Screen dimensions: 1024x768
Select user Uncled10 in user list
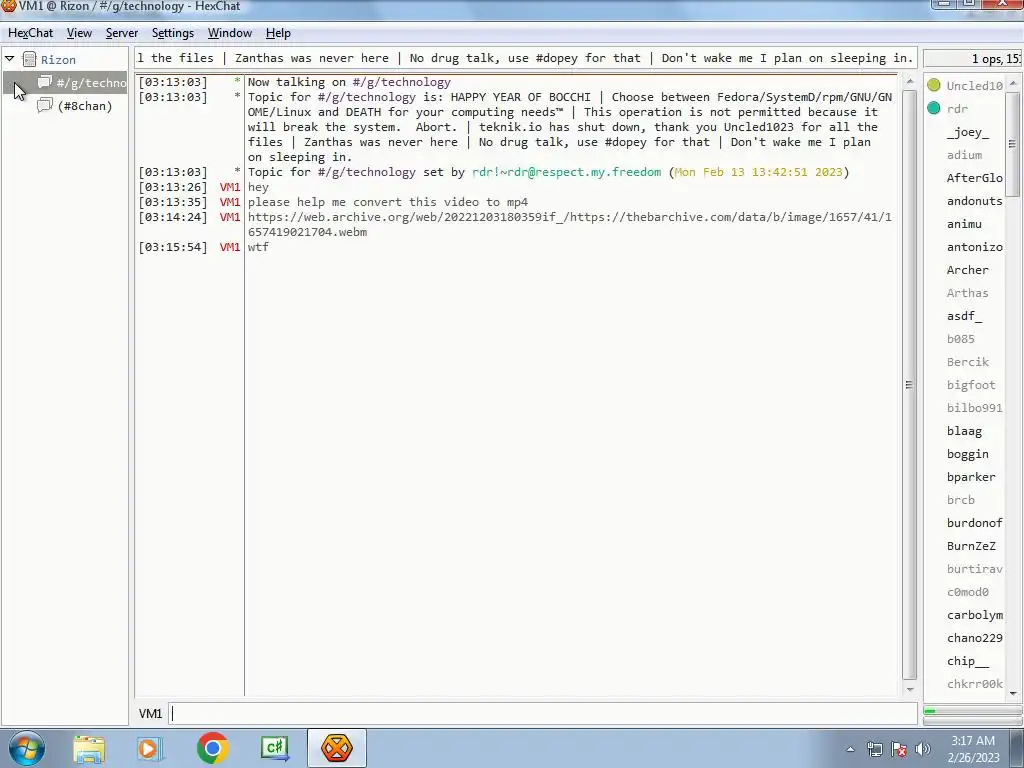[974, 86]
